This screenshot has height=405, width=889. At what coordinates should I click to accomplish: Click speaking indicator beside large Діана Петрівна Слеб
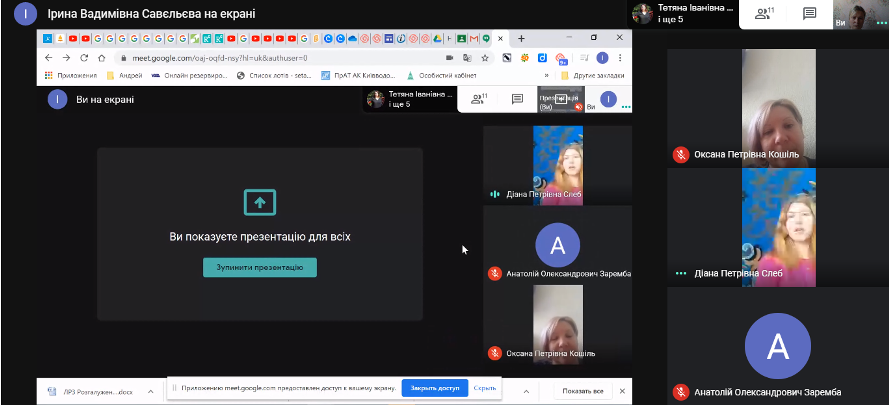click(681, 273)
